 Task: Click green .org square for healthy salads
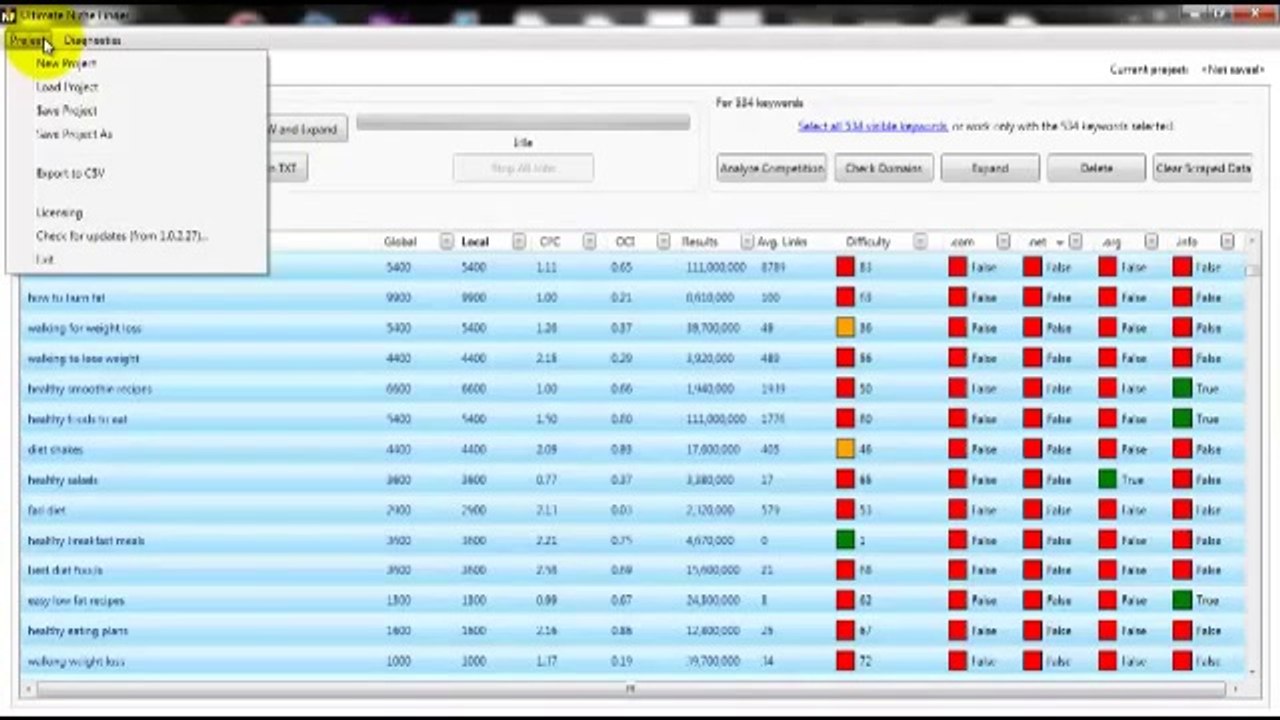(1107, 479)
